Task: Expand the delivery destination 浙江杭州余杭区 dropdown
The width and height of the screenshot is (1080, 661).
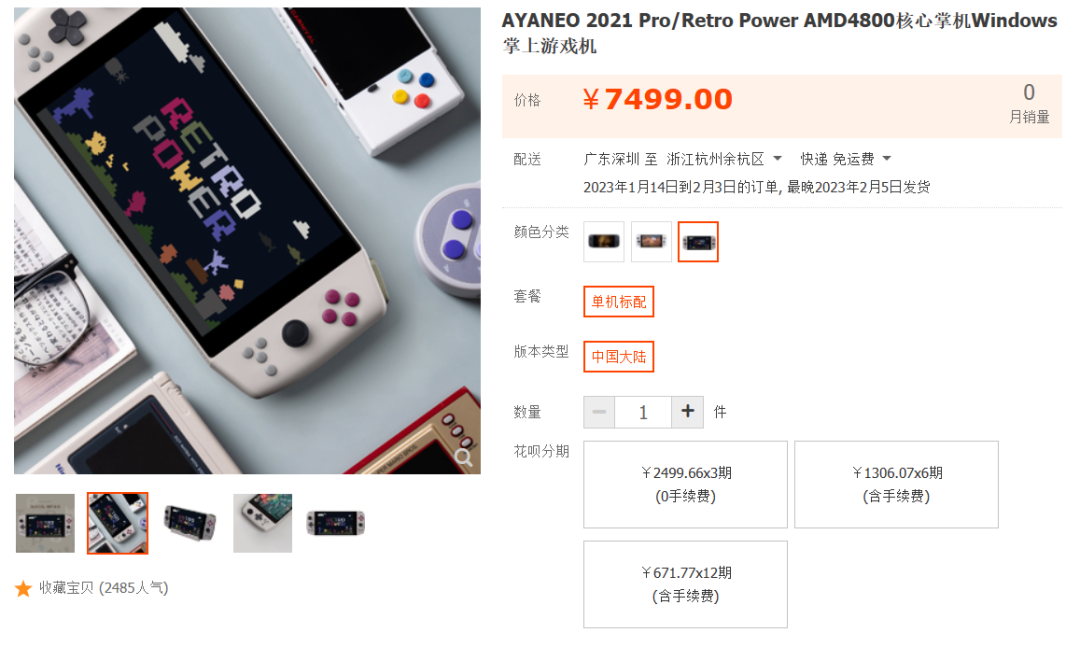Action: tap(724, 159)
